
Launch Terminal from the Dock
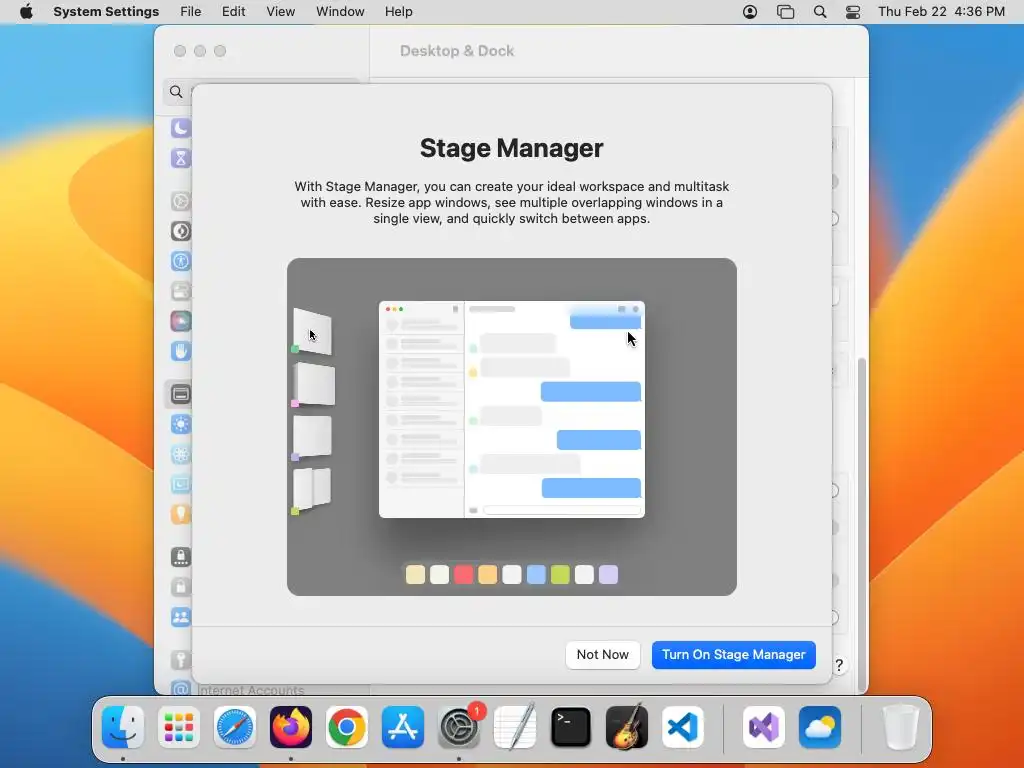click(571, 727)
